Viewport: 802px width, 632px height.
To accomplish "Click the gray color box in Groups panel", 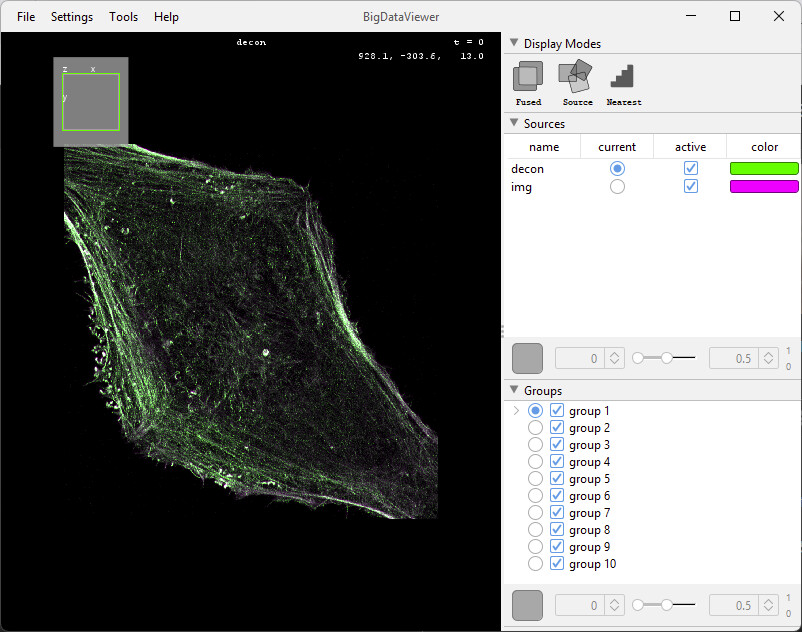I will coord(527,605).
